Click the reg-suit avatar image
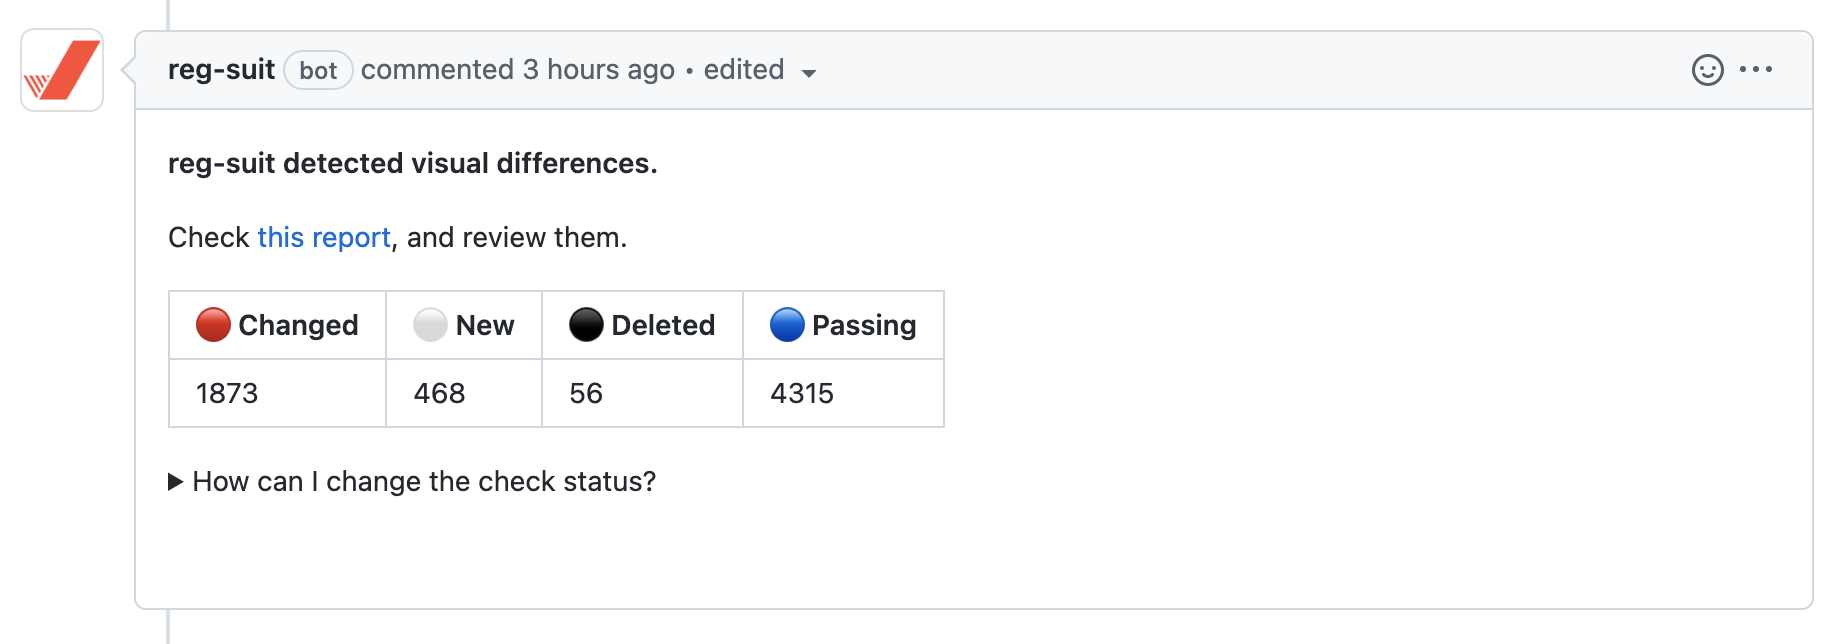Viewport: 1836px width, 644px height. [62, 70]
